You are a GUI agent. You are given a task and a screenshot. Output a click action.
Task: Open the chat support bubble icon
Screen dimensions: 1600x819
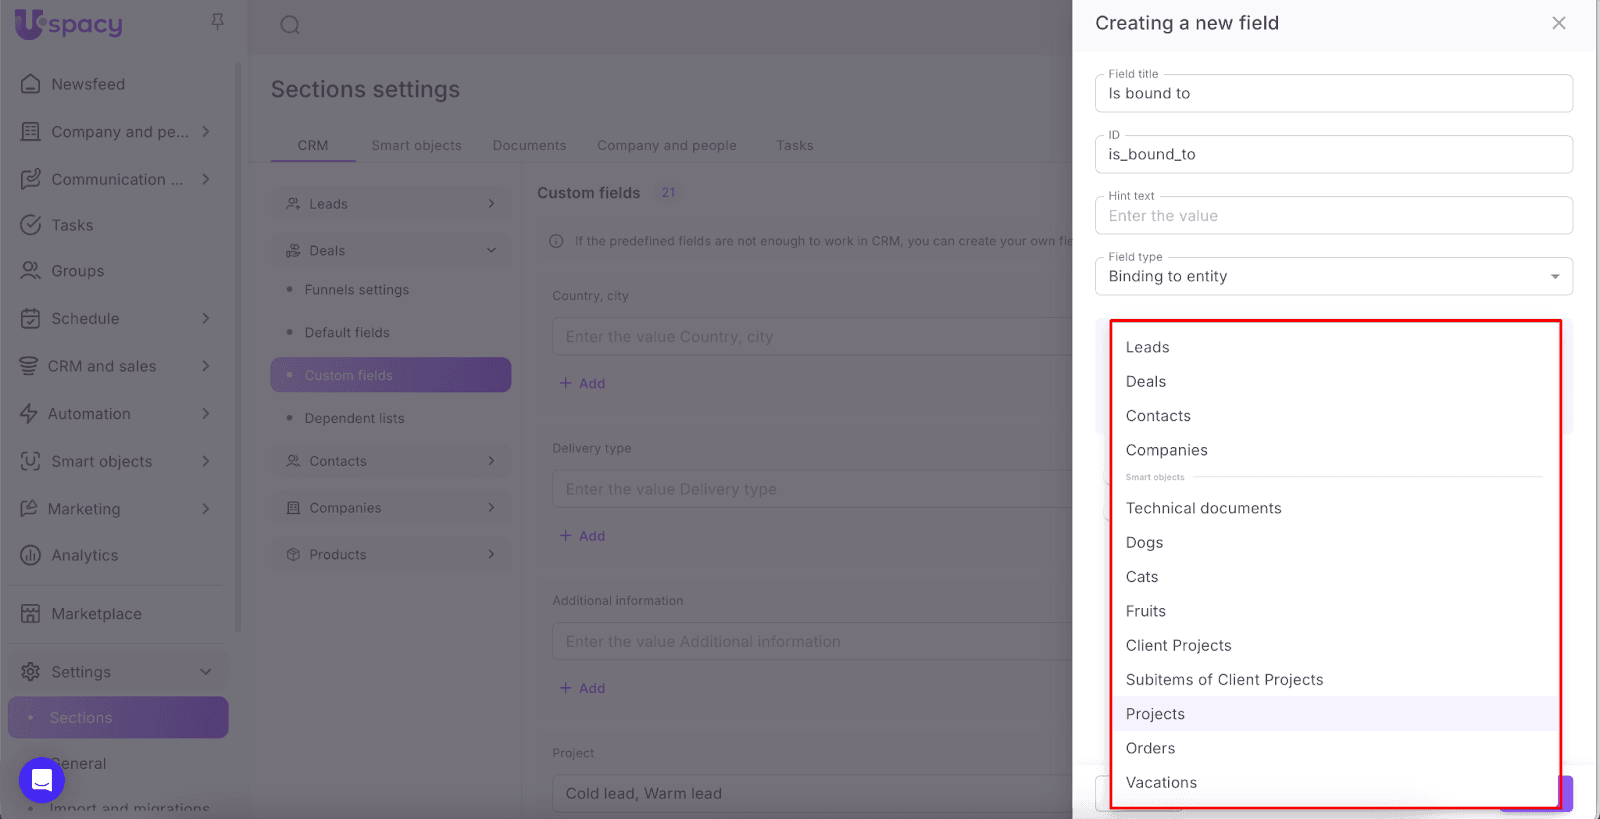pyautogui.click(x=42, y=779)
